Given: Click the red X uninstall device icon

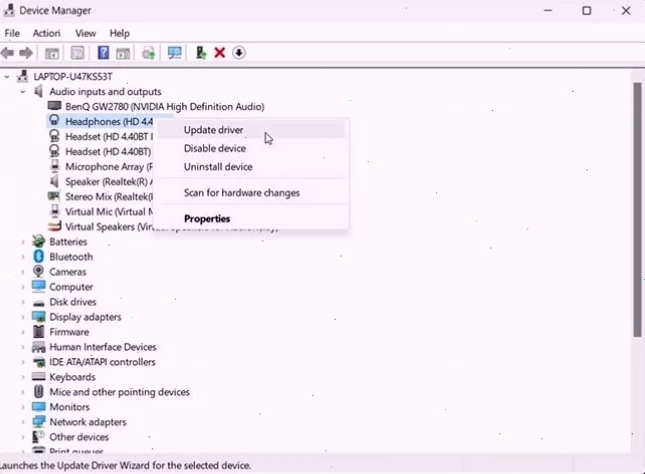Looking at the screenshot, I should (x=220, y=53).
